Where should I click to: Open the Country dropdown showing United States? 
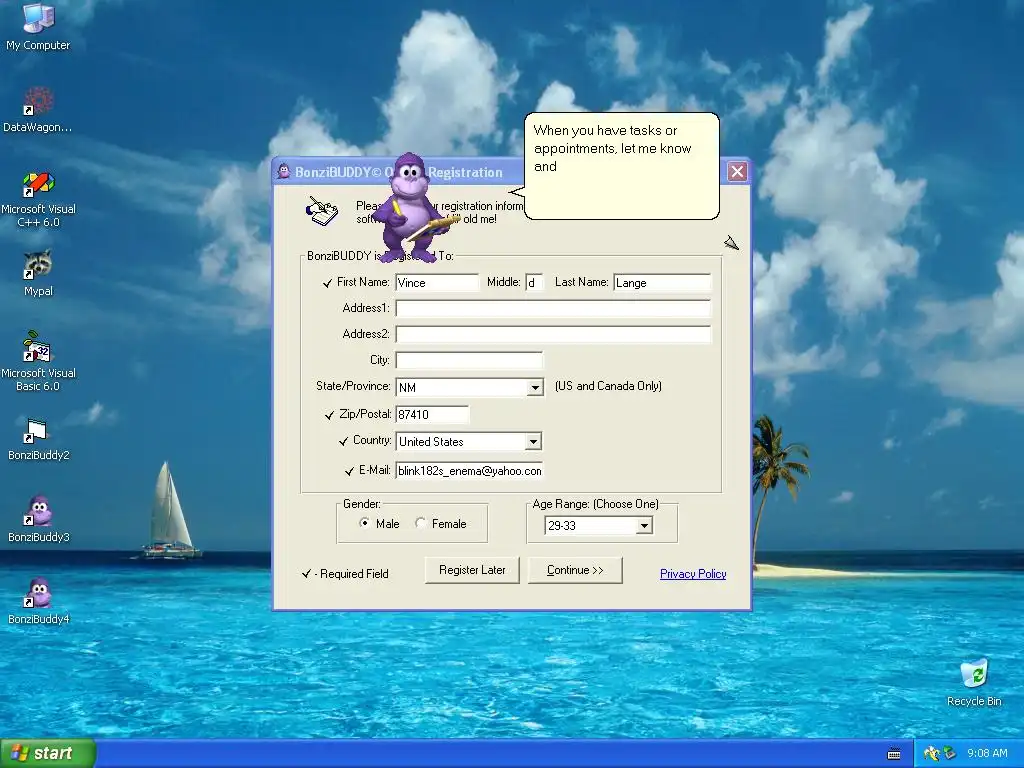coord(534,441)
